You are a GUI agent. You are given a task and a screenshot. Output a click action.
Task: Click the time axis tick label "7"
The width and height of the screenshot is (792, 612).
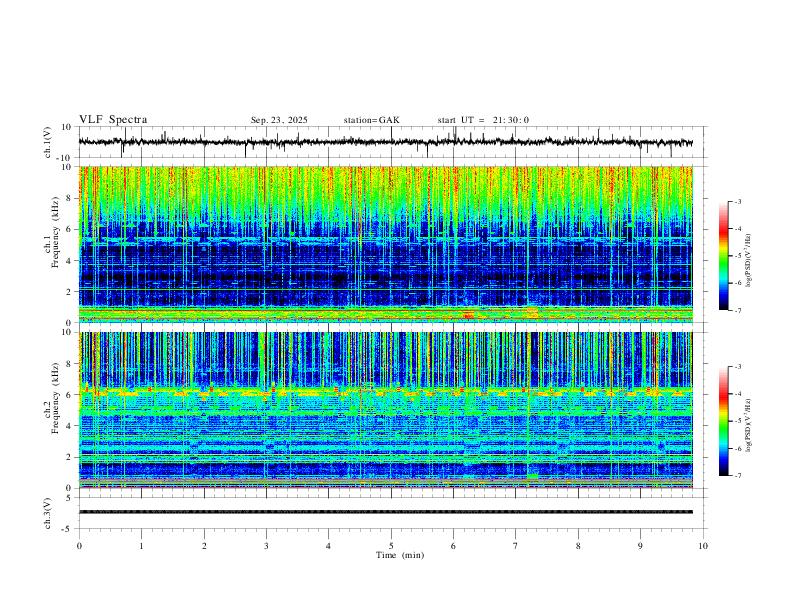[516, 546]
